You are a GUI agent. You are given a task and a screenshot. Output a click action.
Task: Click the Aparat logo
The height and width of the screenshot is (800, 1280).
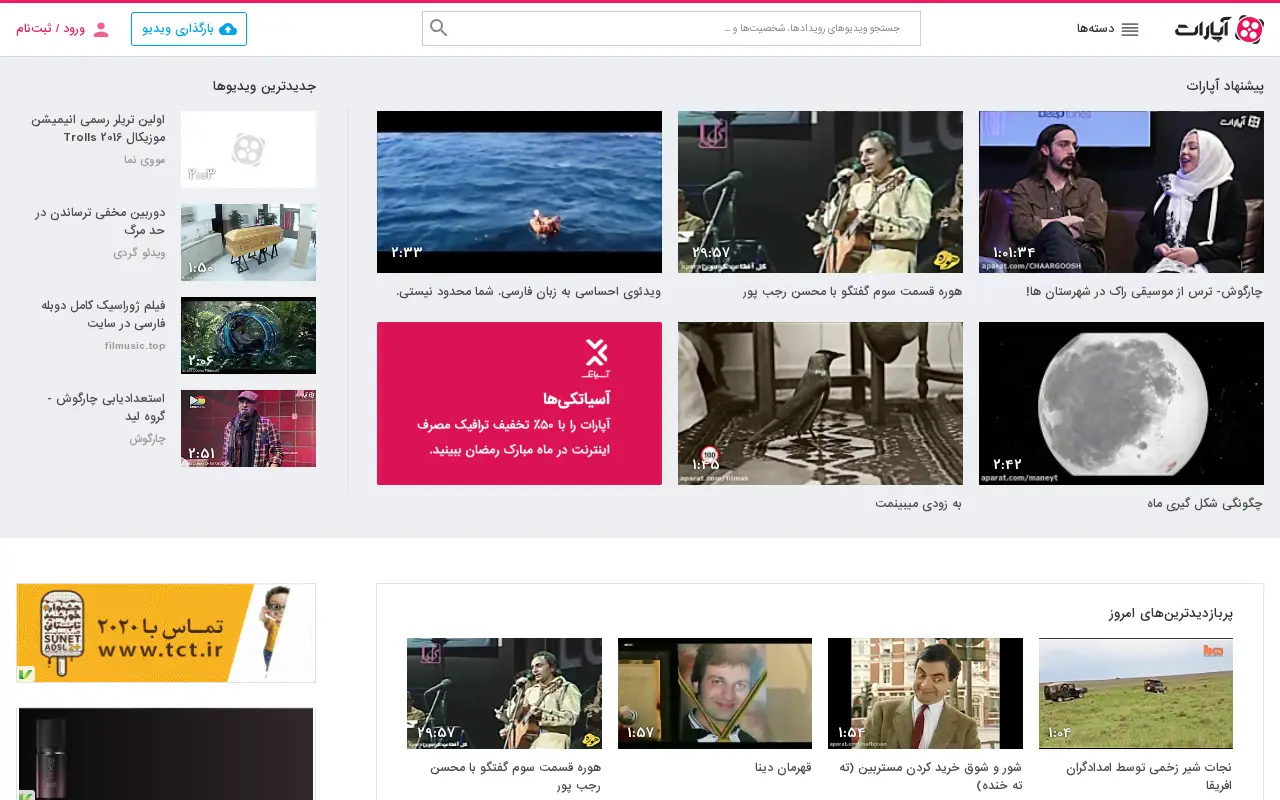pyautogui.click(x=1219, y=29)
